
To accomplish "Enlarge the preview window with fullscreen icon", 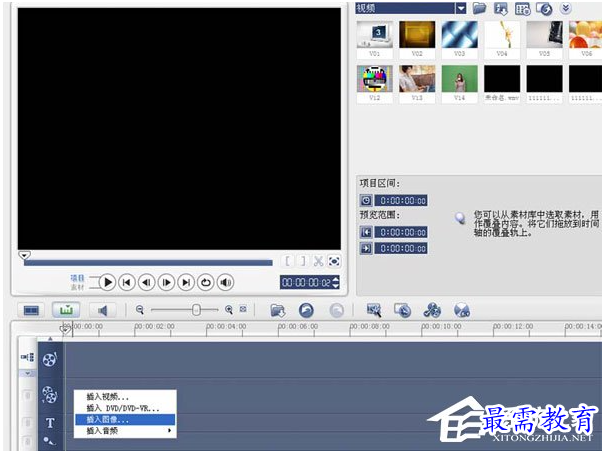I will coord(334,261).
